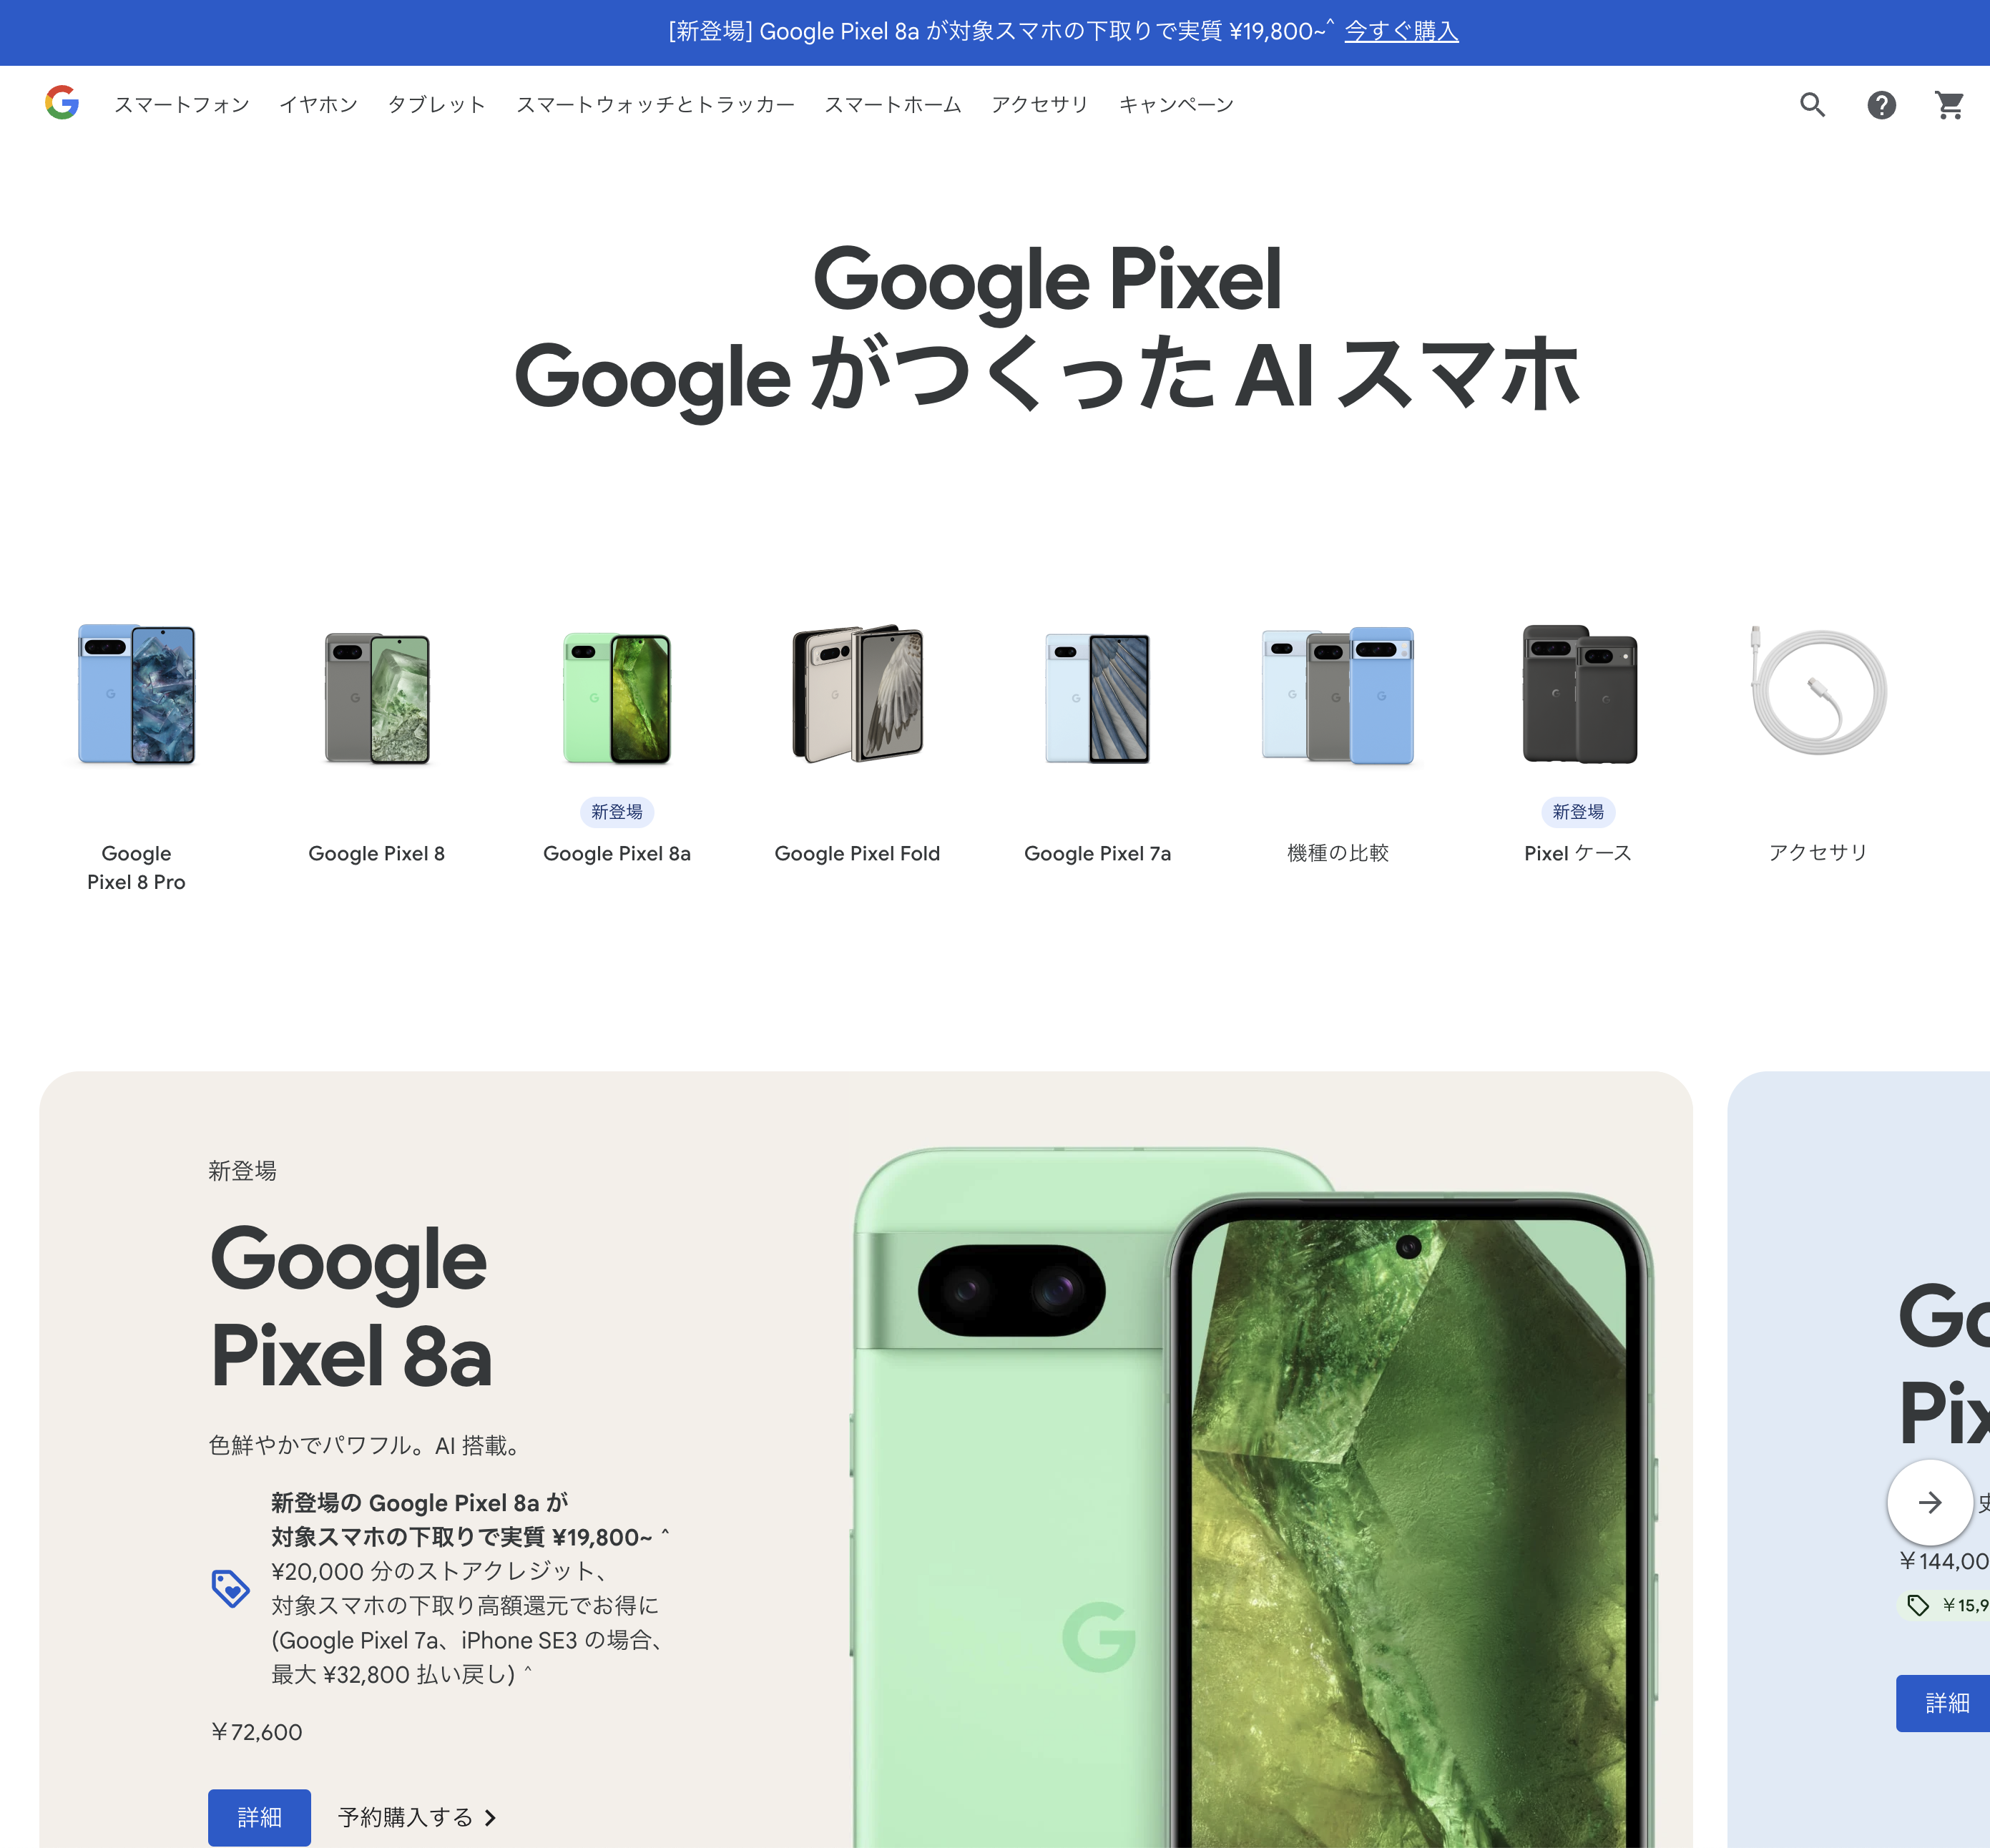Open スマートウォッチとトラッカー menu
This screenshot has height=1848, width=1990.
655,105
